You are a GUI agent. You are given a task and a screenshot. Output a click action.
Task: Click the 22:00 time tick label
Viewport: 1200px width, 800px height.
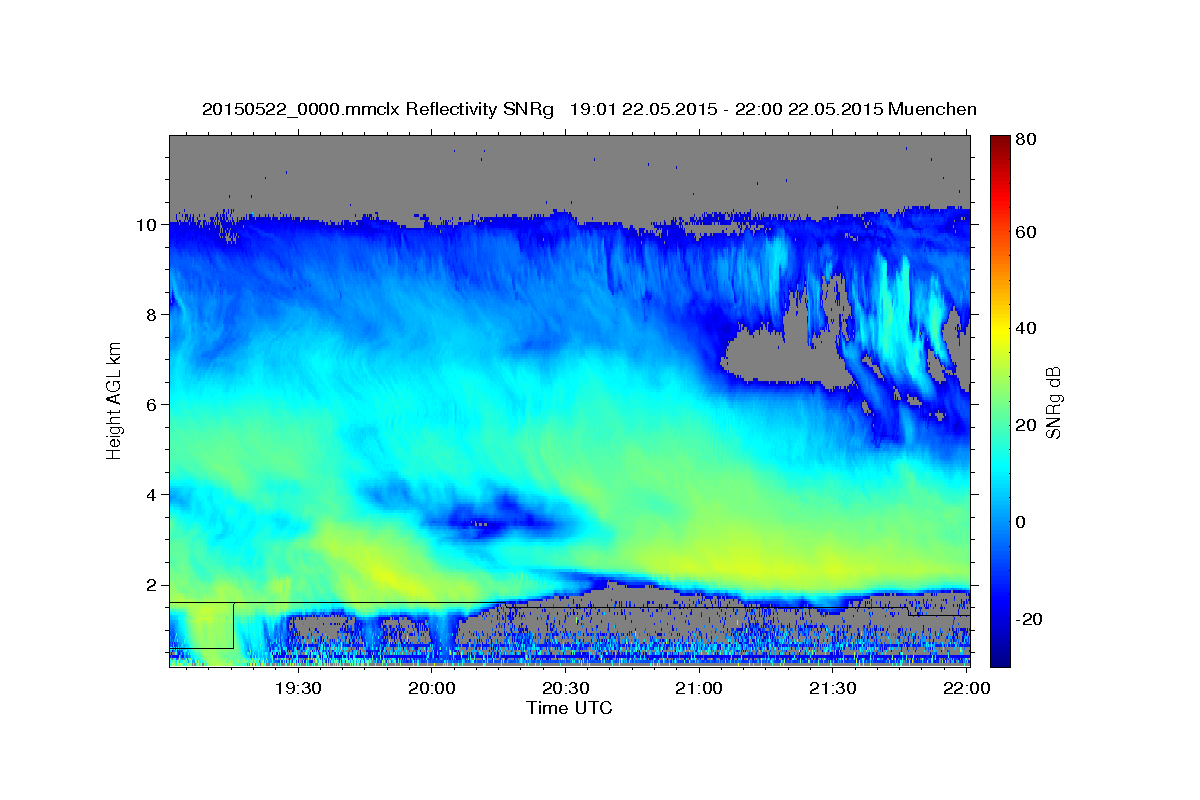tap(966, 688)
